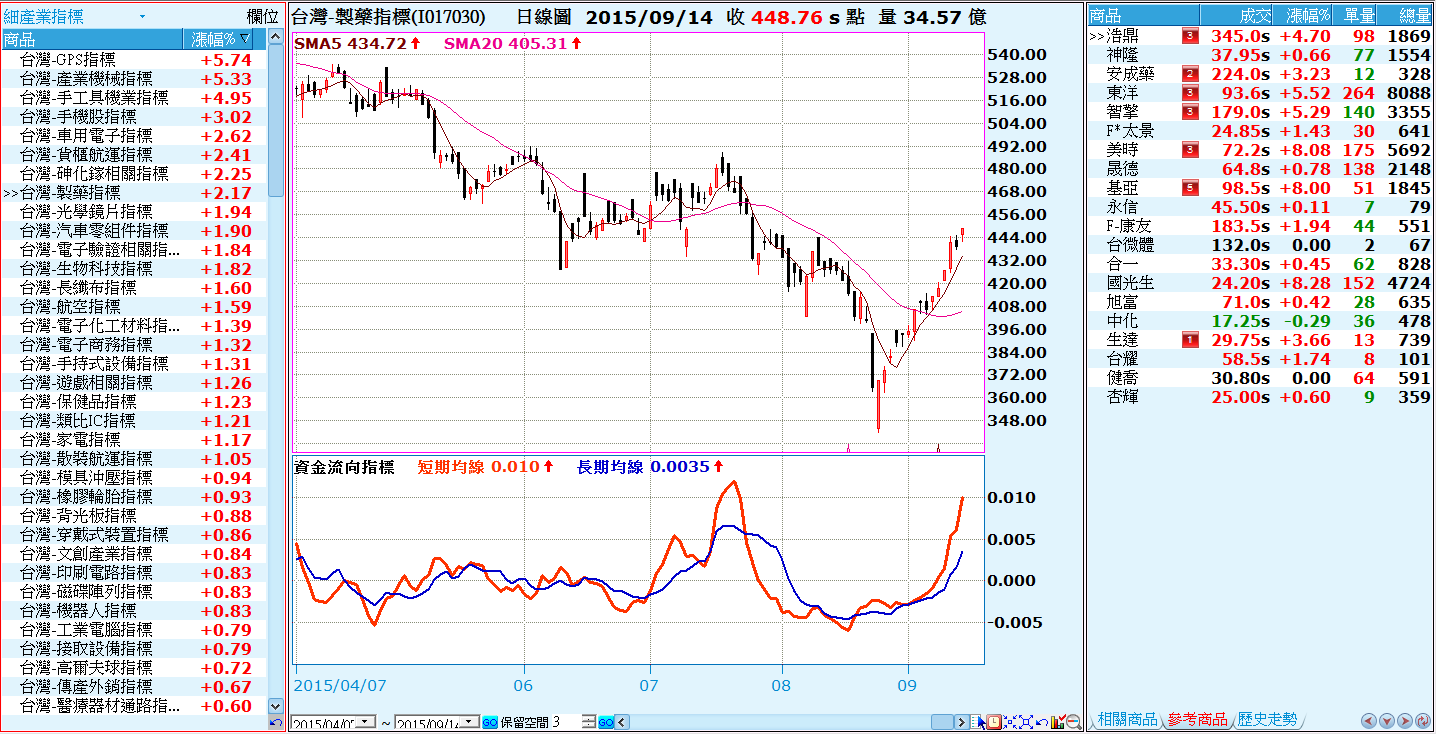The height and width of the screenshot is (734, 1436).
Task: Click industry list scrollbar down arrow
Action: [276, 705]
